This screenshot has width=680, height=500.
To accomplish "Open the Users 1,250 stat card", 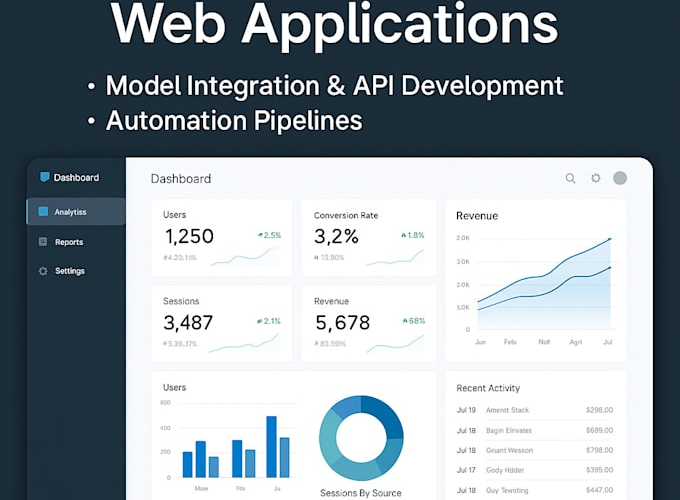I will click(222, 238).
